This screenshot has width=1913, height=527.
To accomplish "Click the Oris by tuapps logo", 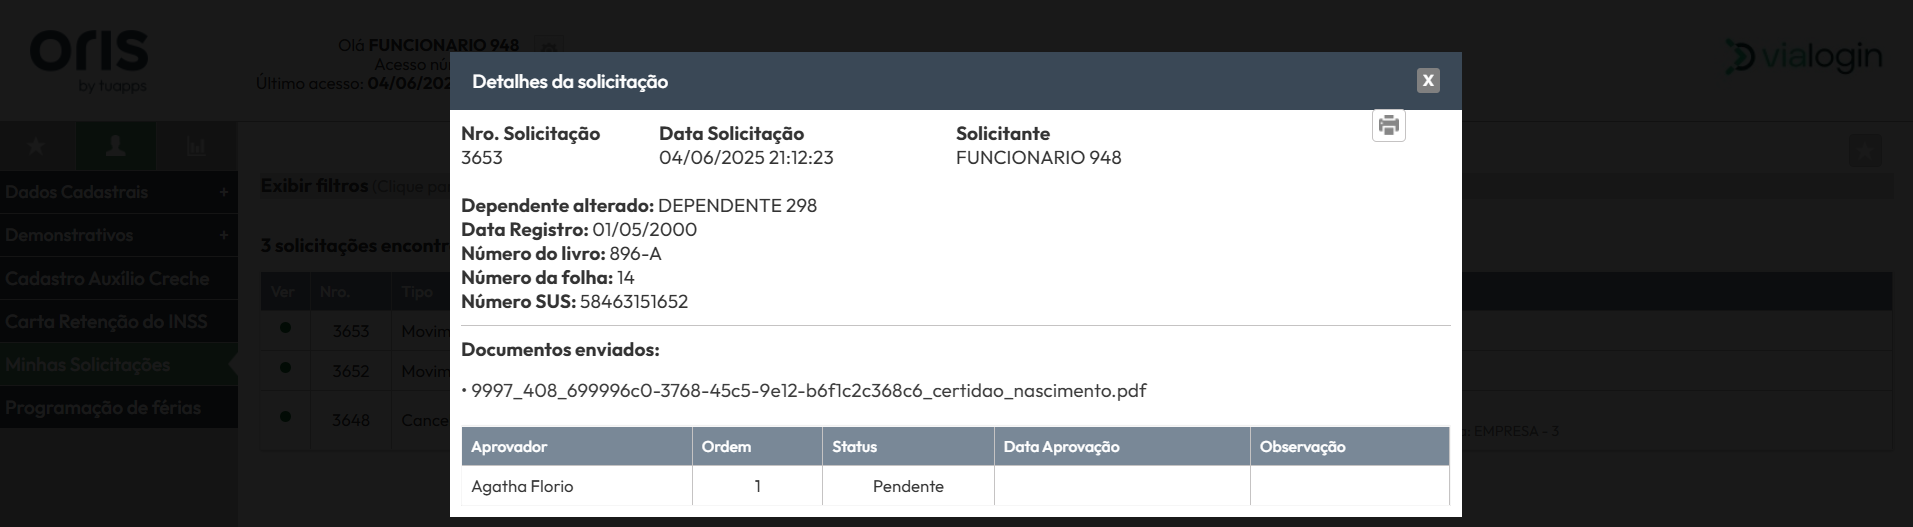I will 89,61.
